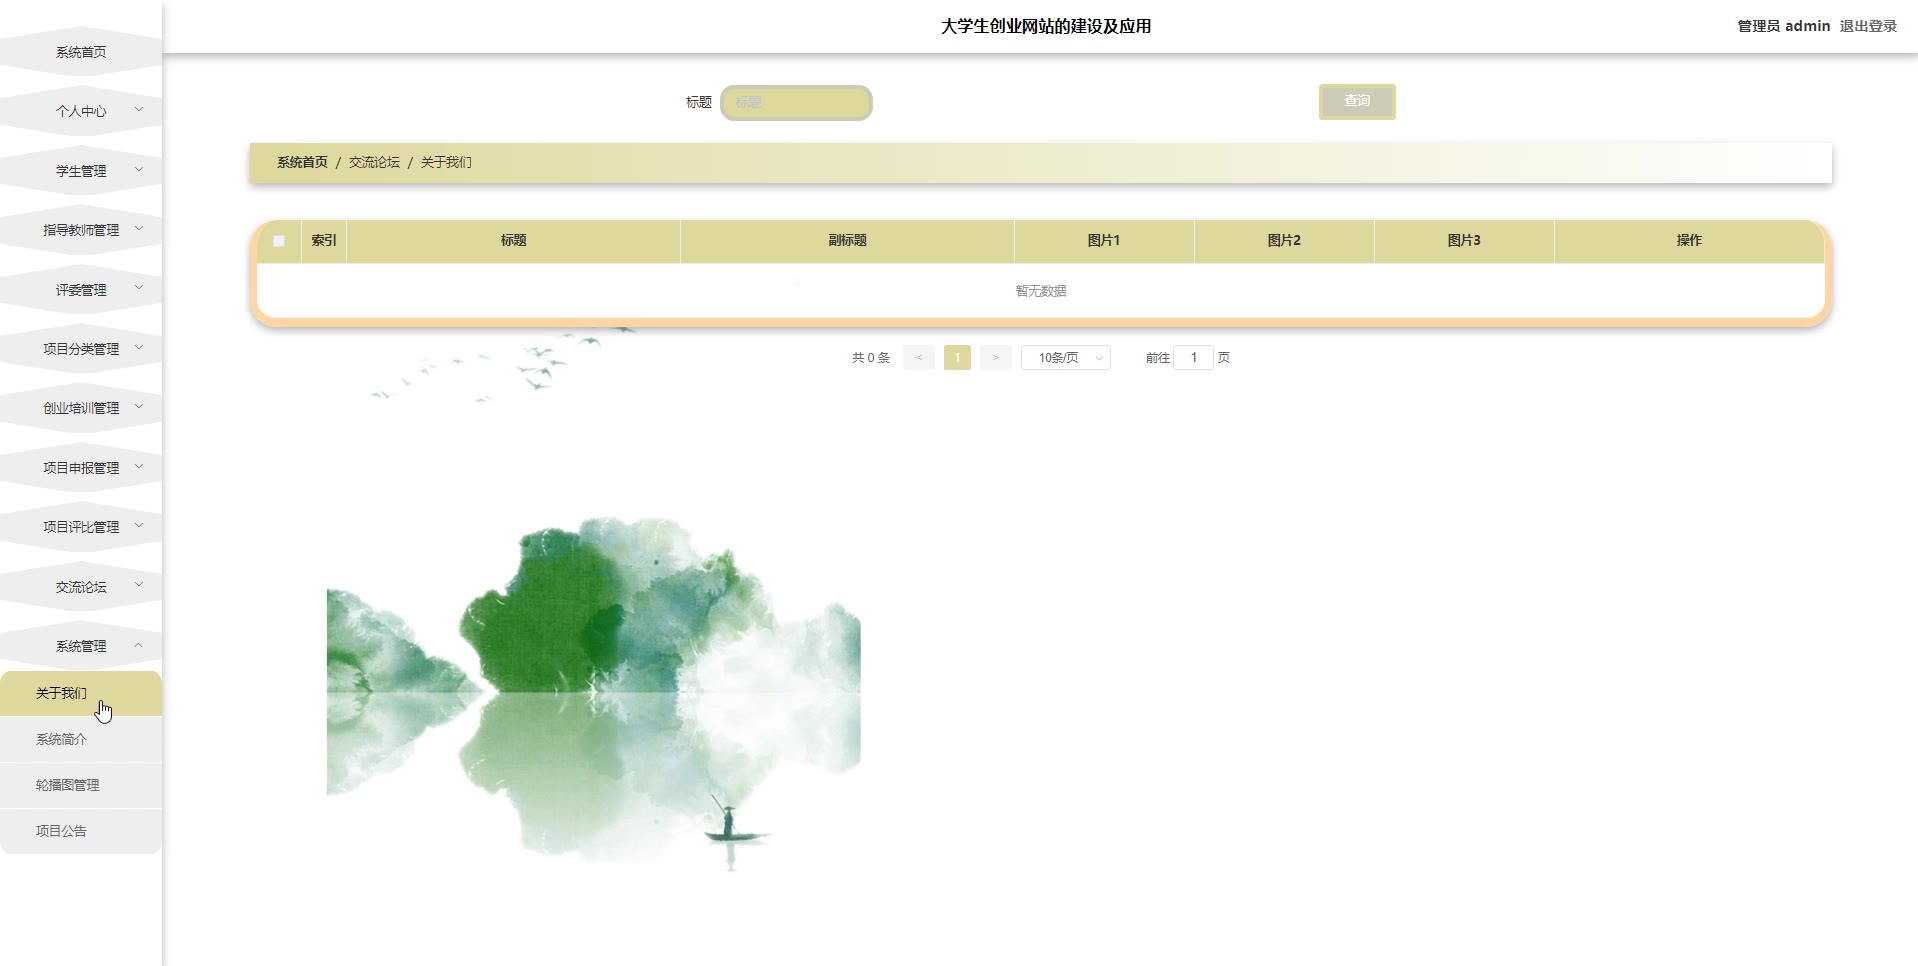Open the 轮播图管理 submenu item
This screenshot has width=1918, height=966.
pos(81,785)
